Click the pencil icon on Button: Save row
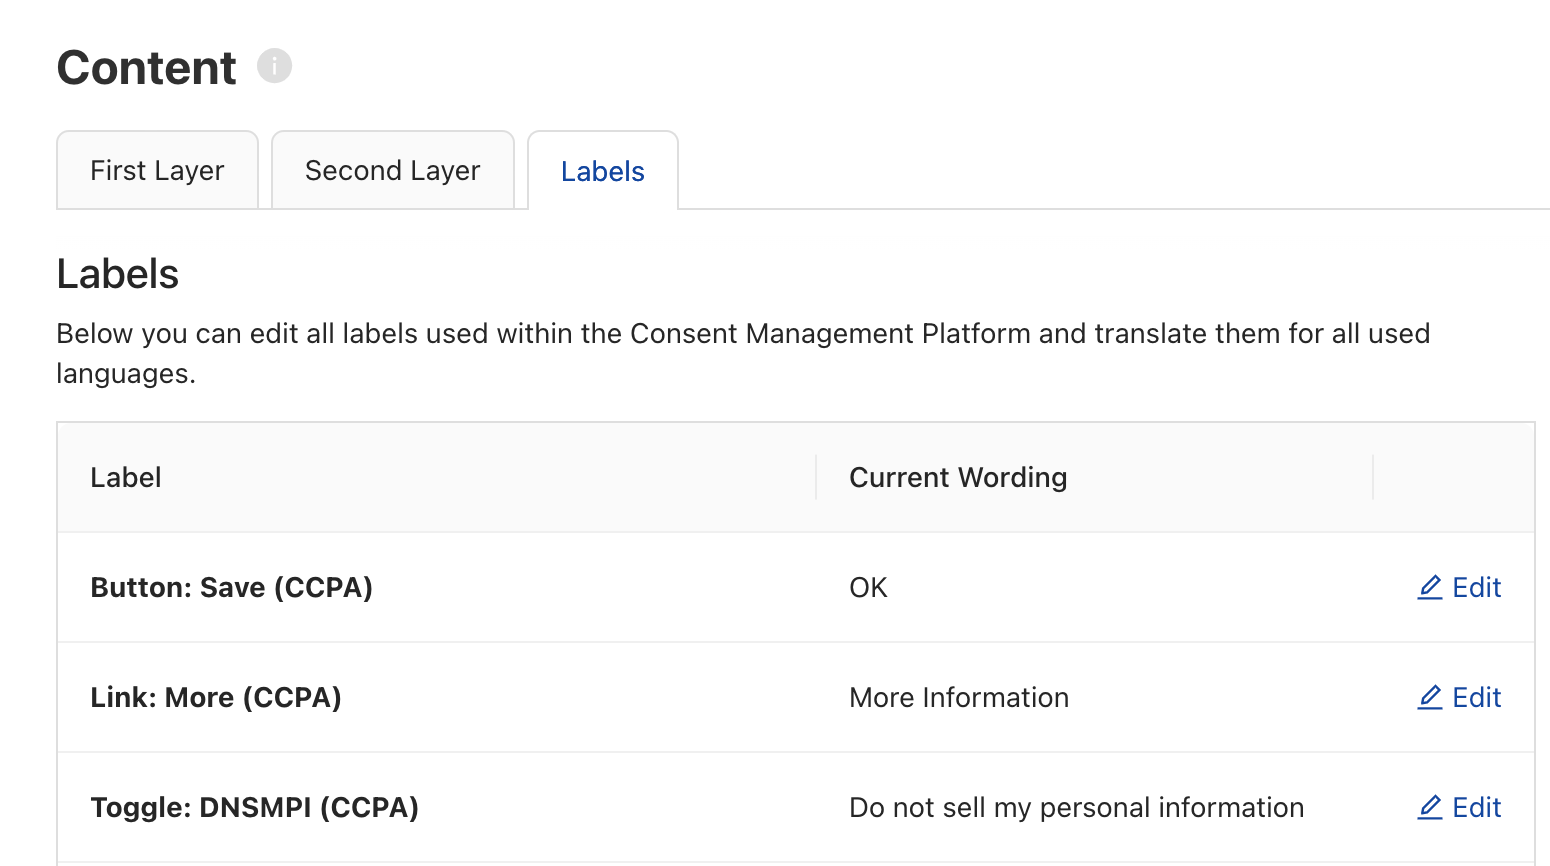 pyautogui.click(x=1430, y=587)
